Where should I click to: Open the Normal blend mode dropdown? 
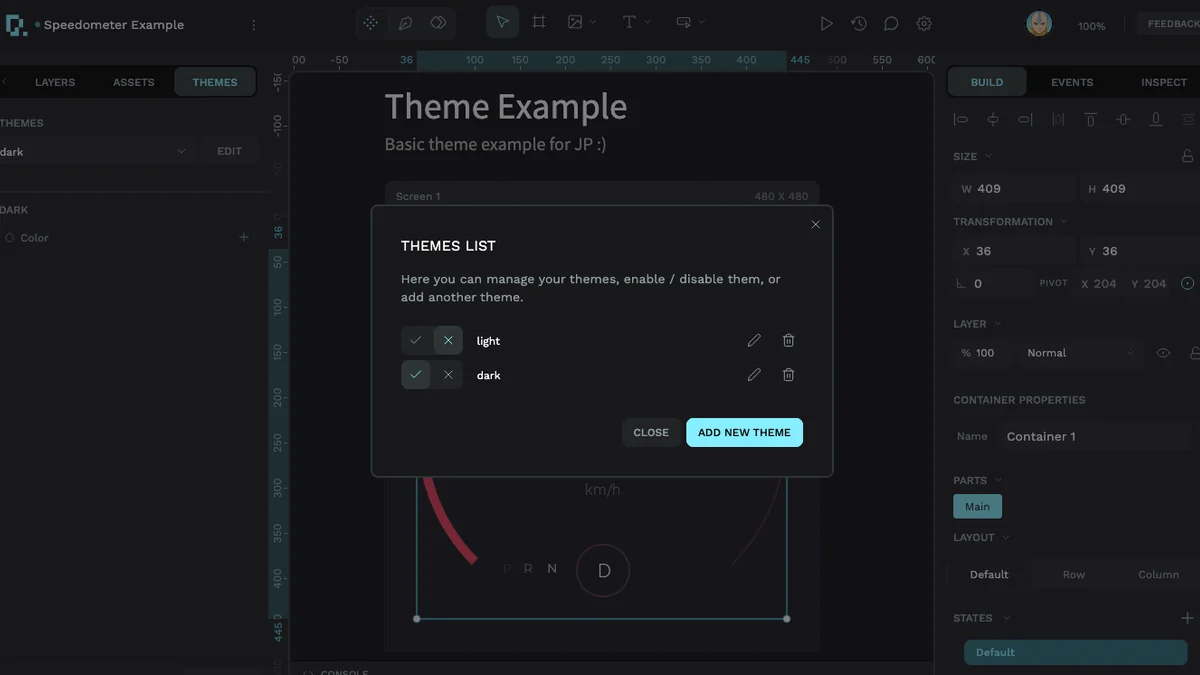tap(1082, 353)
